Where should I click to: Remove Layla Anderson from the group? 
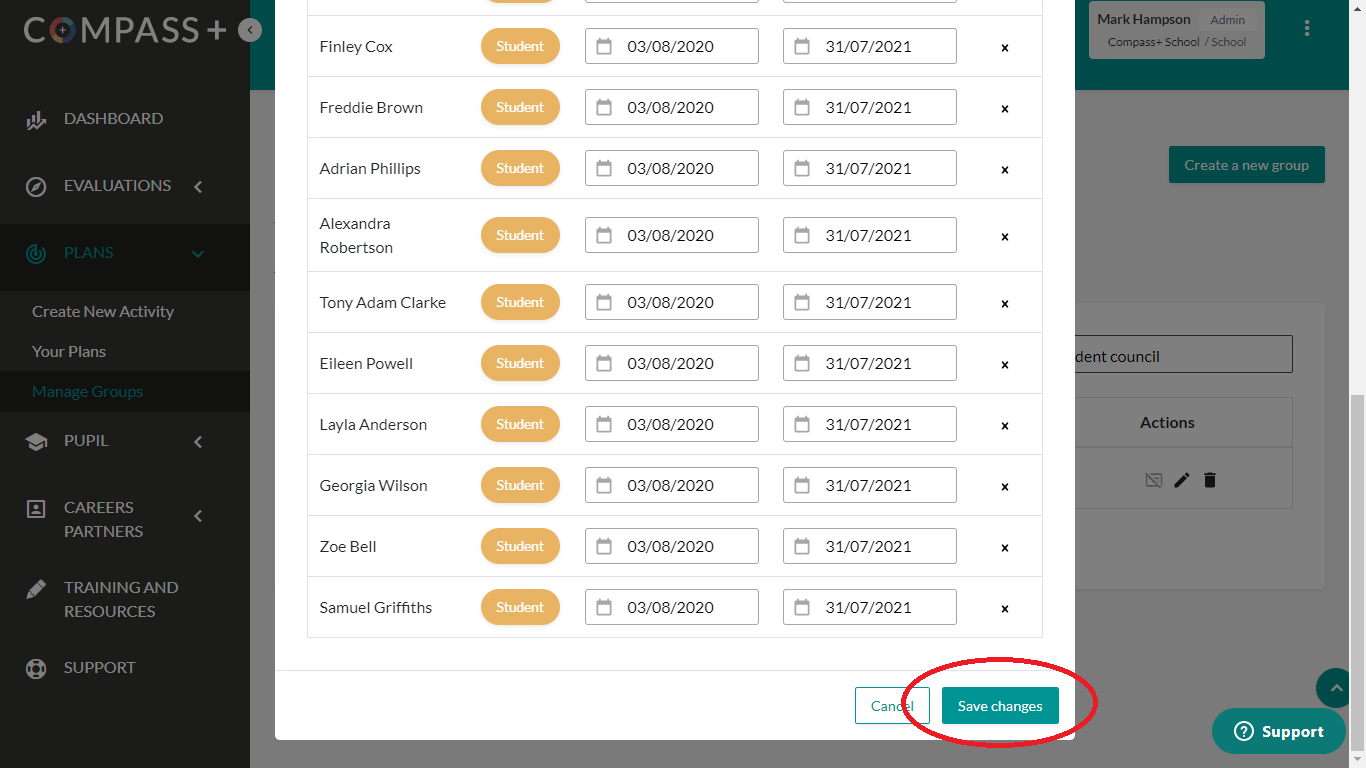(x=1005, y=425)
